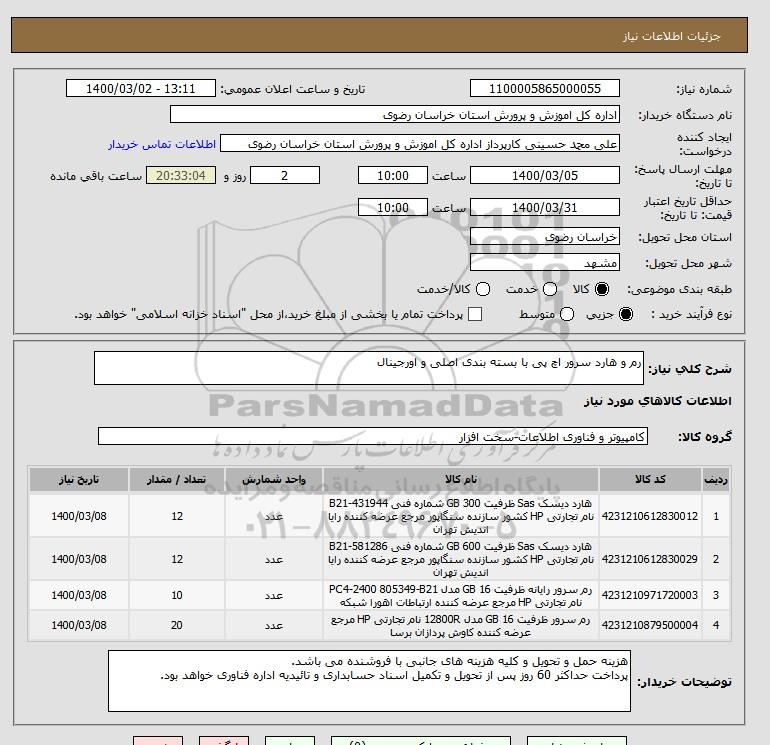Click the remaining days field showing 2
Screen dimensions: 770x745
point(285,175)
